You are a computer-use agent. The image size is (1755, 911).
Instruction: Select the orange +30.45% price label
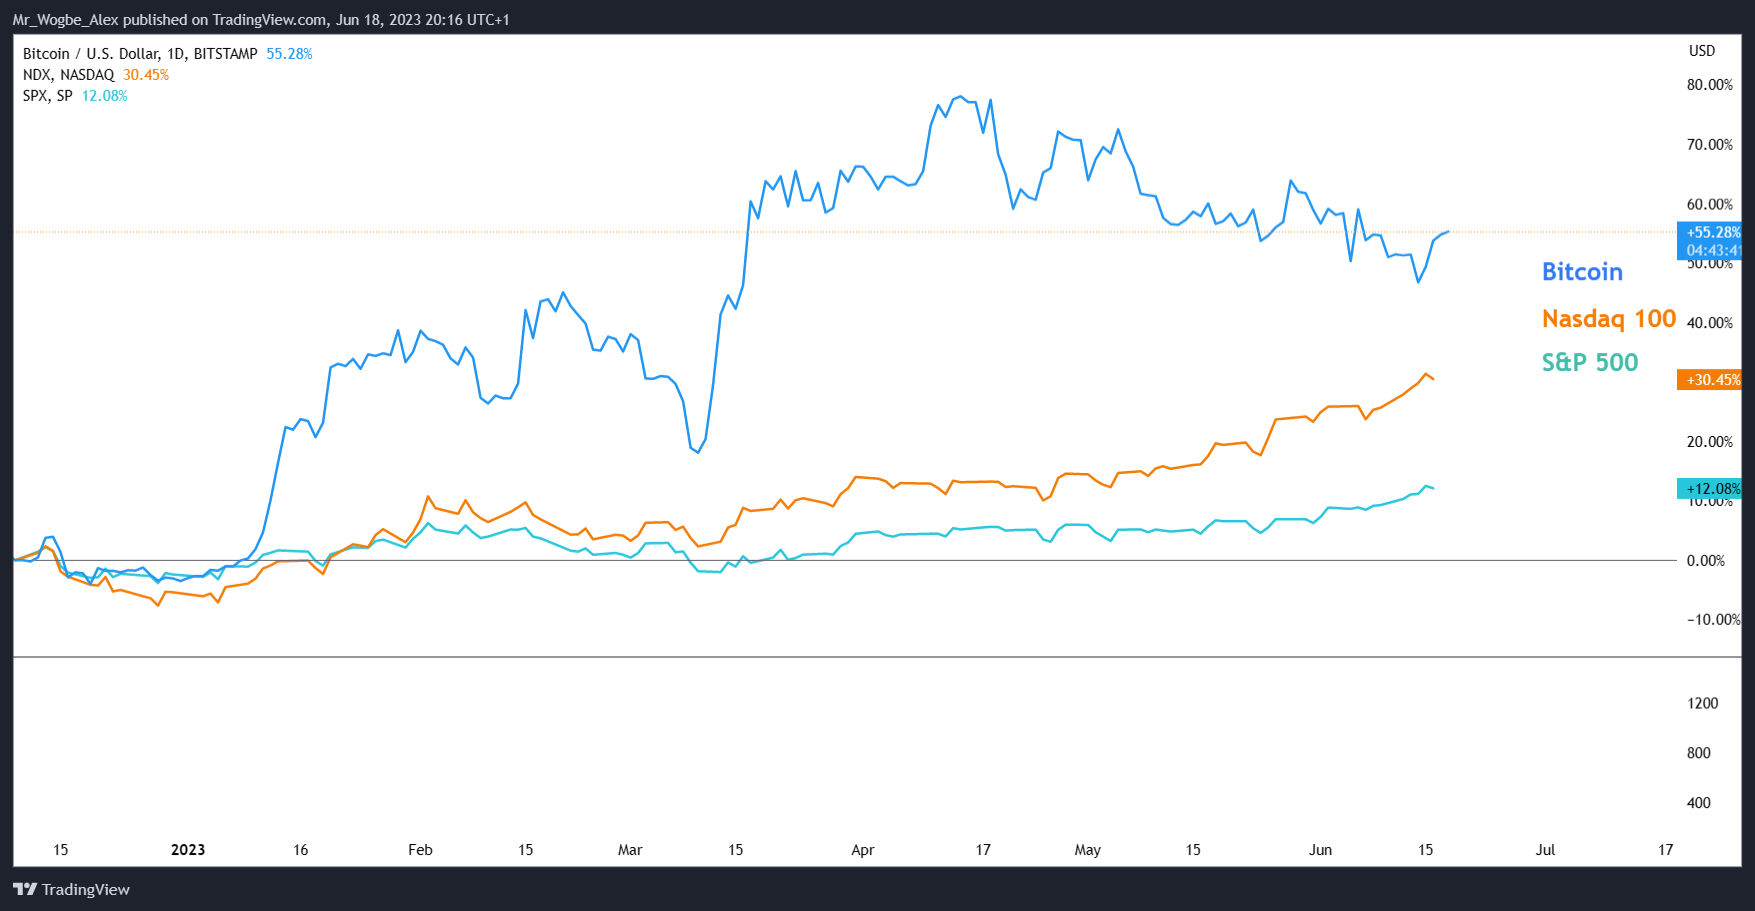click(1712, 380)
